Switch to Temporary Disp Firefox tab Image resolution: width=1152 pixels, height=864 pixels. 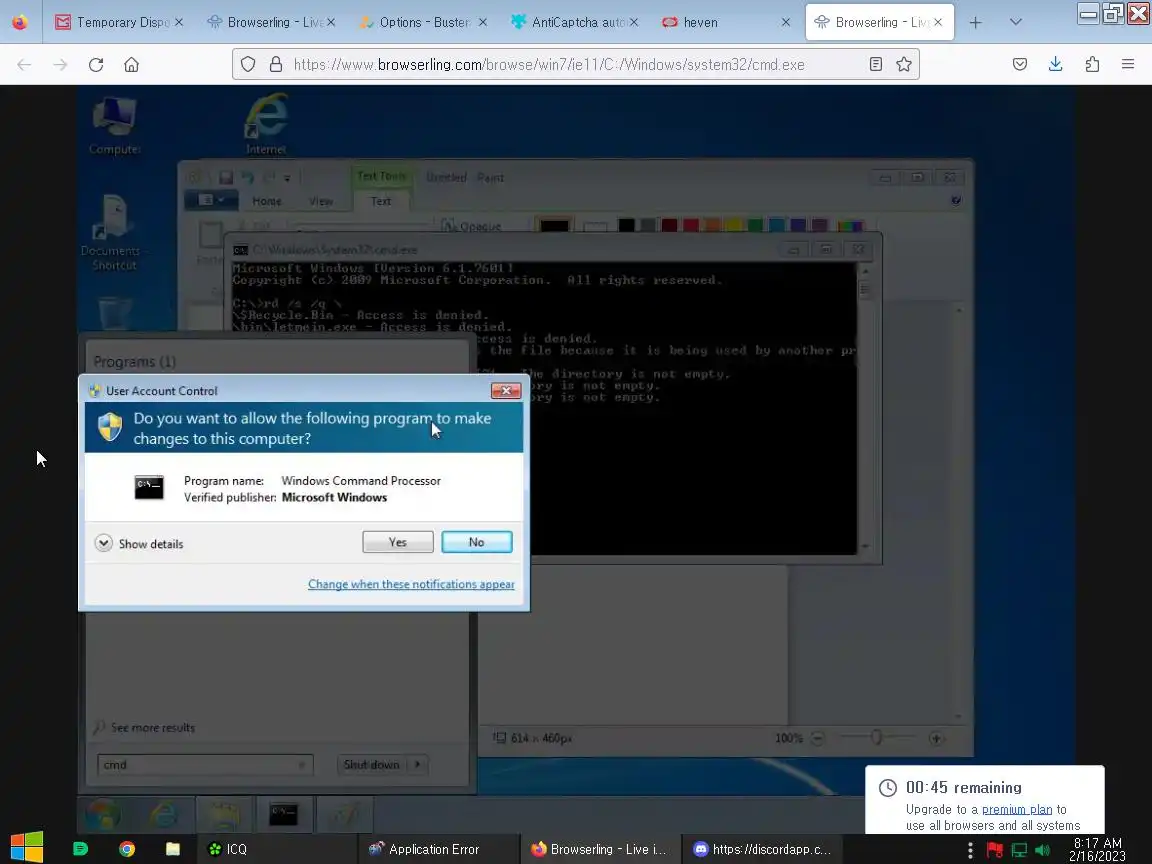pyautogui.click(x=118, y=22)
